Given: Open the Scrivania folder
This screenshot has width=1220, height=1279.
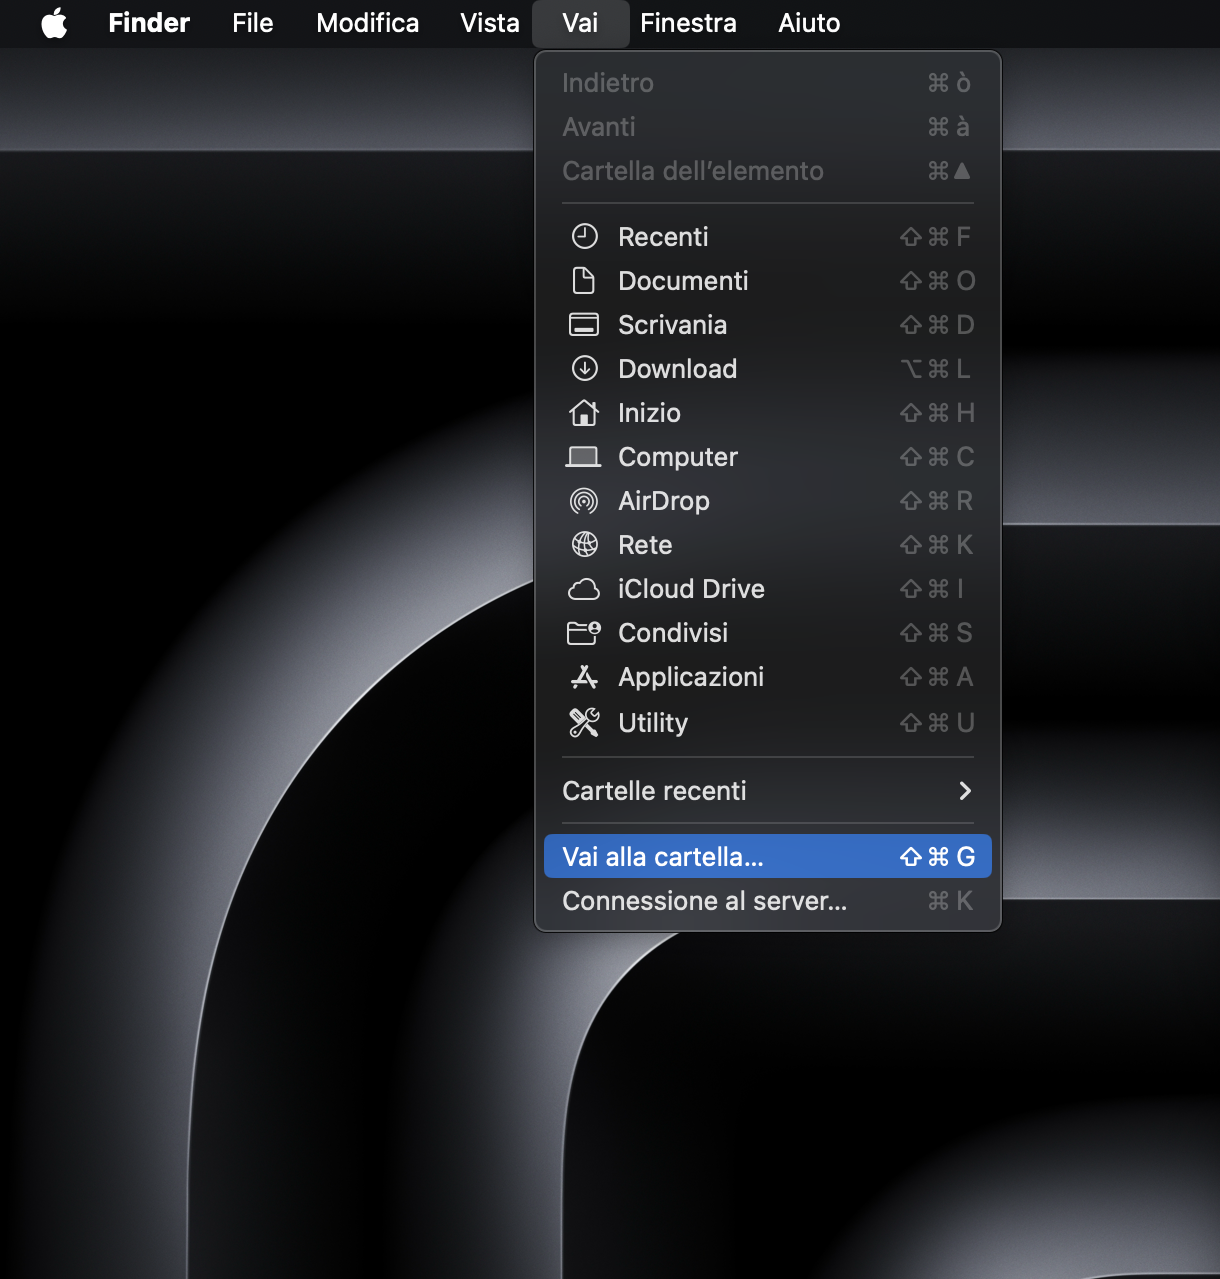Looking at the screenshot, I should 672,325.
